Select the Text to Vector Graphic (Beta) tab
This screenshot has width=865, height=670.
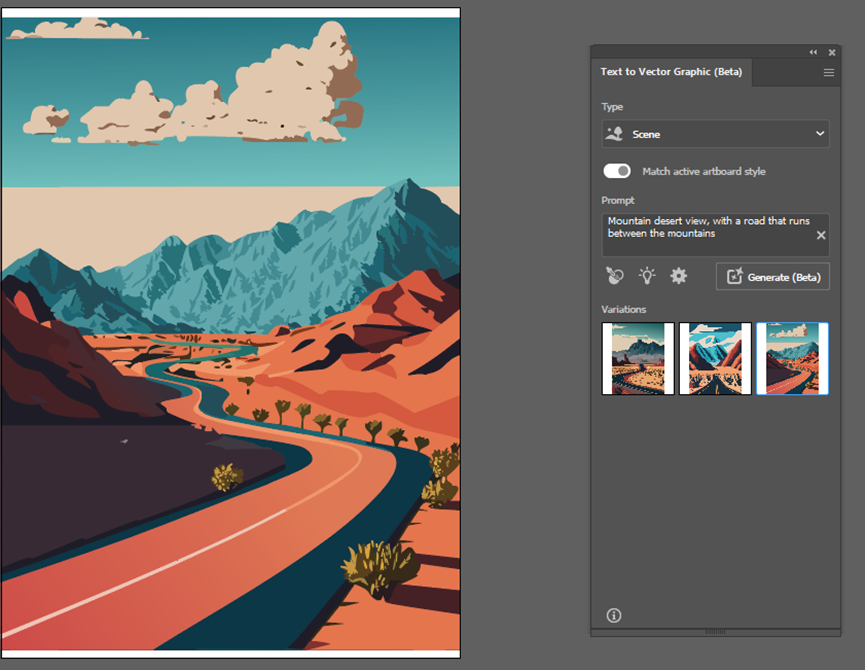[x=671, y=72]
